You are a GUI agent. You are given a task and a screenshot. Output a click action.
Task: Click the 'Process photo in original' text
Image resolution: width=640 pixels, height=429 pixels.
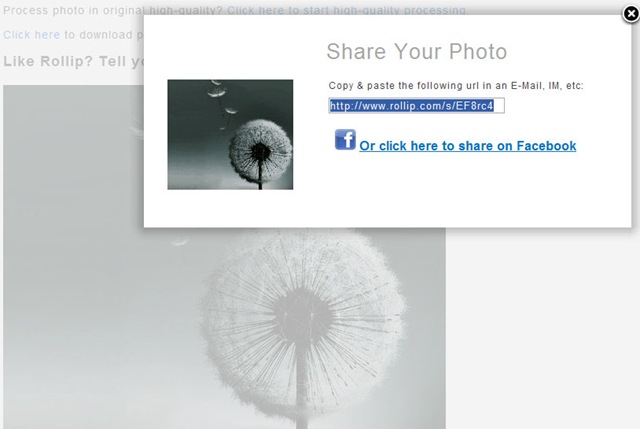(73, 10)
